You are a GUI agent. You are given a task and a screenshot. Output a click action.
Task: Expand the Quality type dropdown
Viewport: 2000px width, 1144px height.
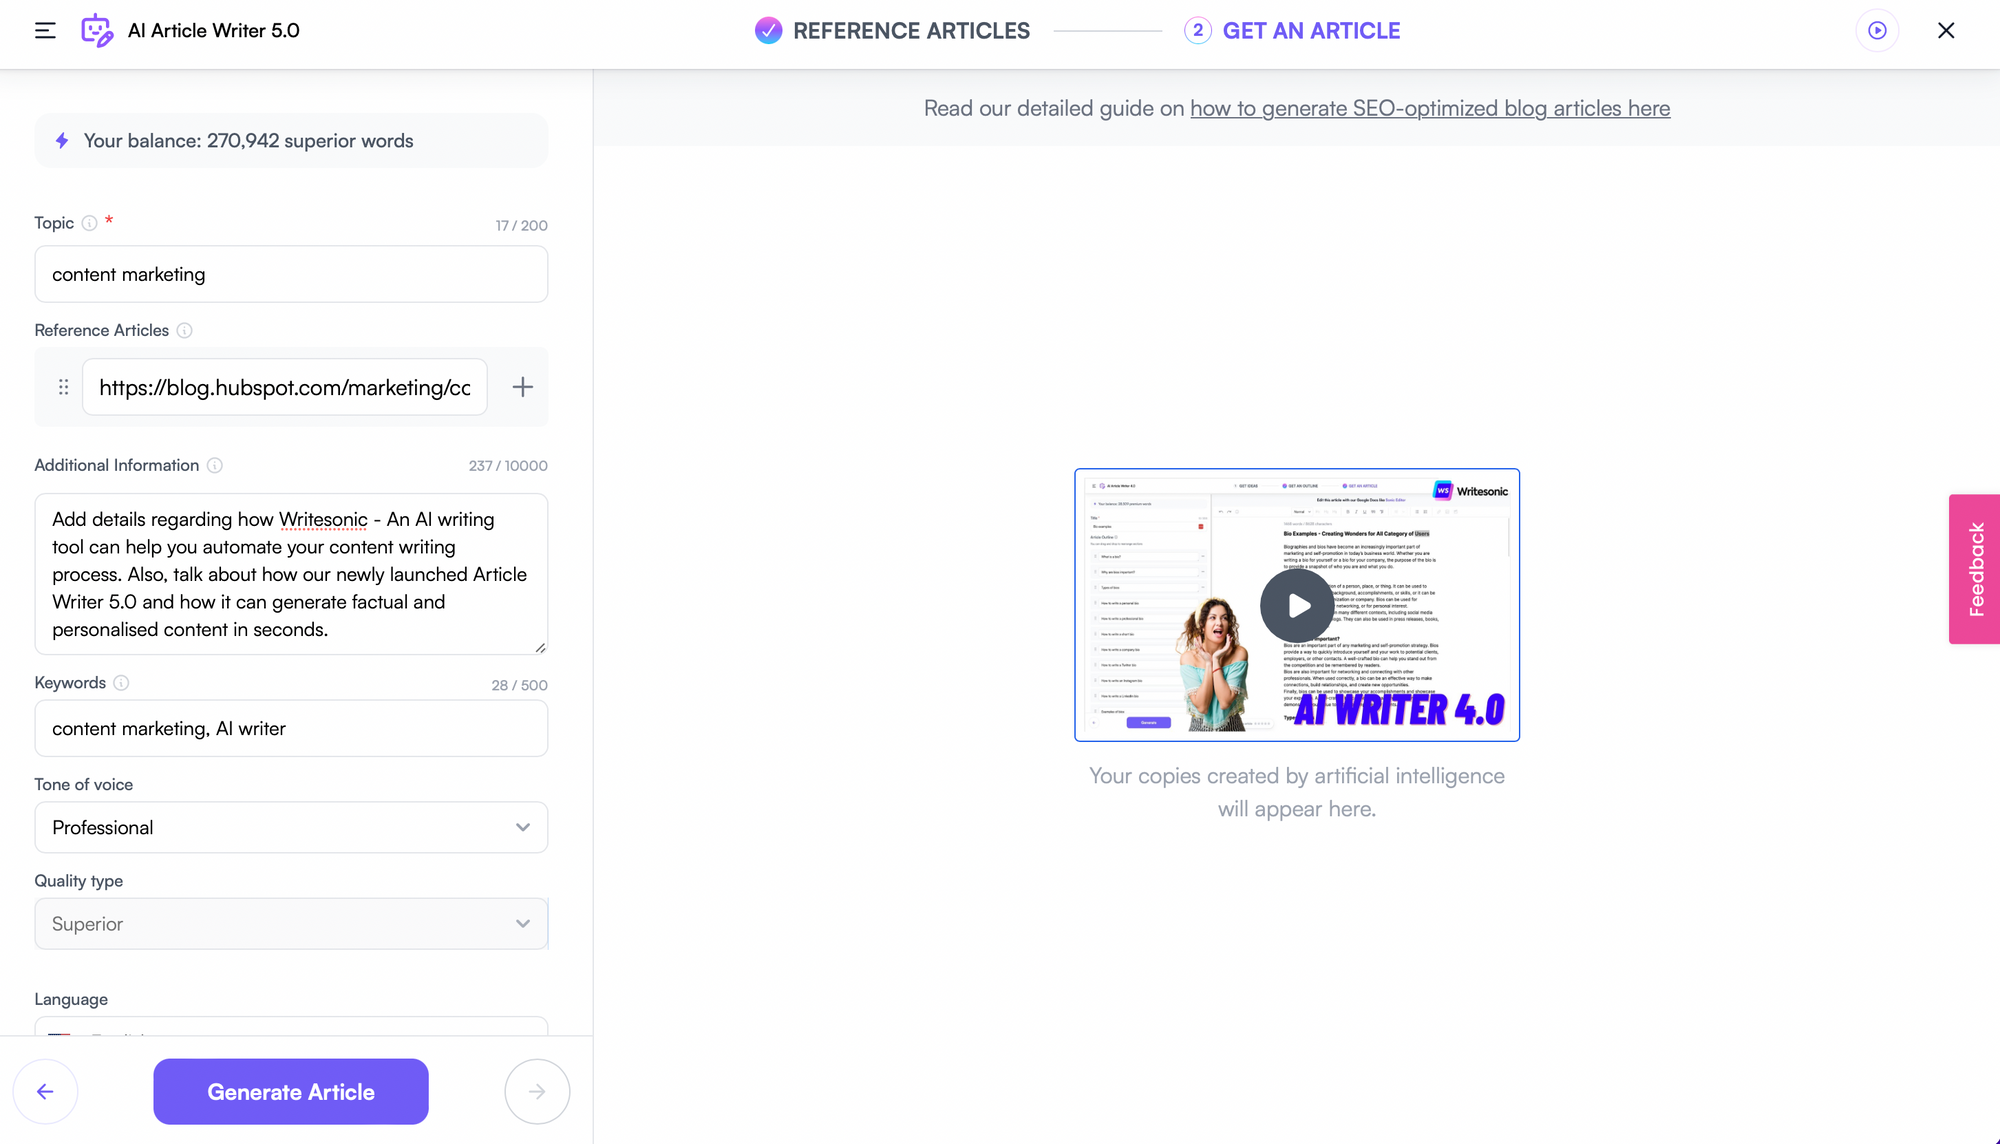pyautogui.click(x=522, y=923)
